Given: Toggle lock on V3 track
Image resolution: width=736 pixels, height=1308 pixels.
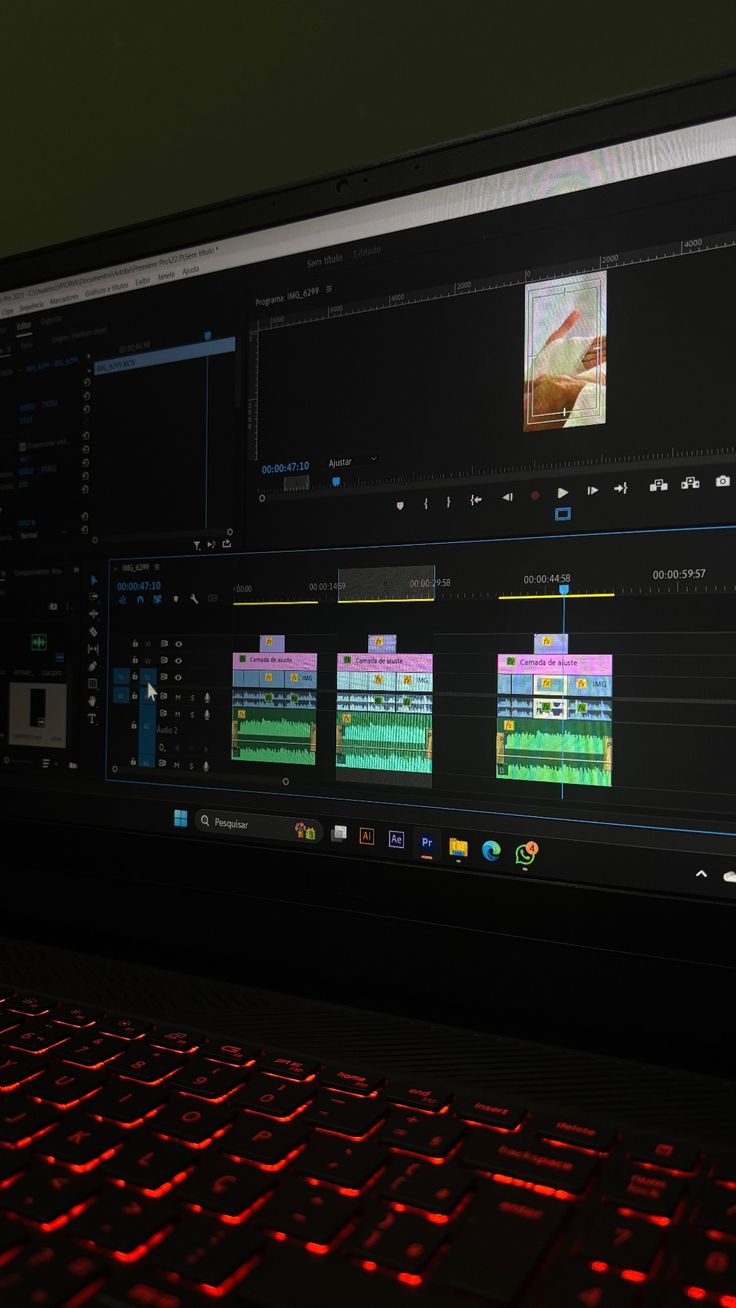Looking at the screenshot, I should [x=134, y=644].
